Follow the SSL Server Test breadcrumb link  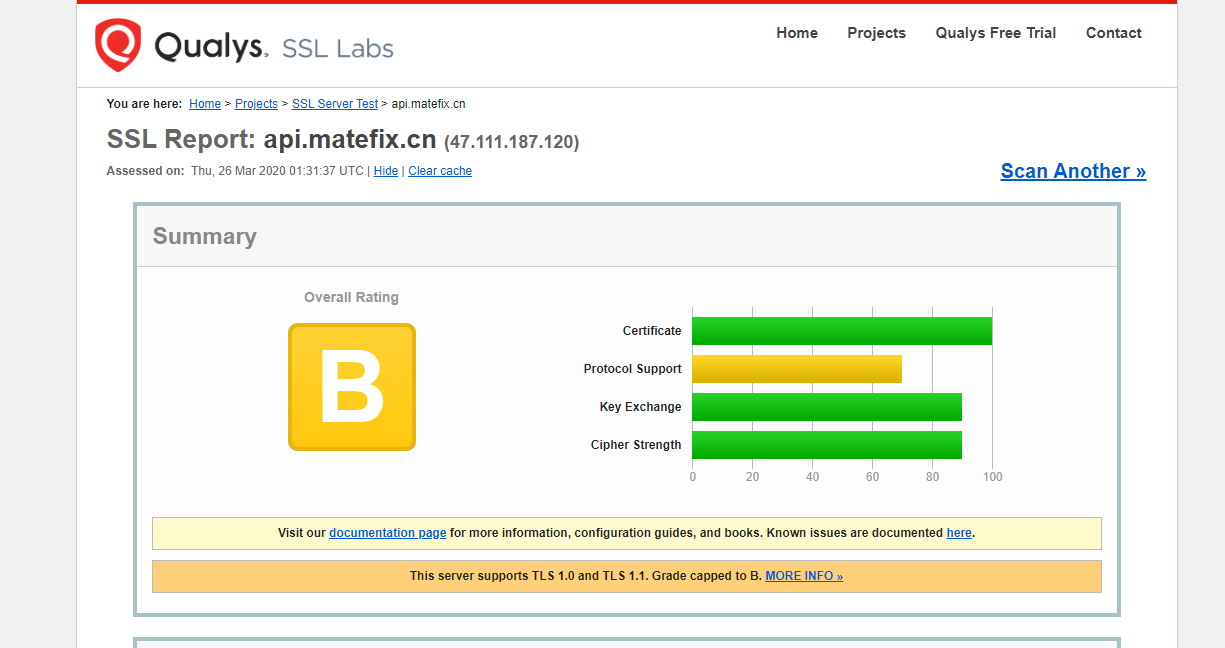coord(335,104)
